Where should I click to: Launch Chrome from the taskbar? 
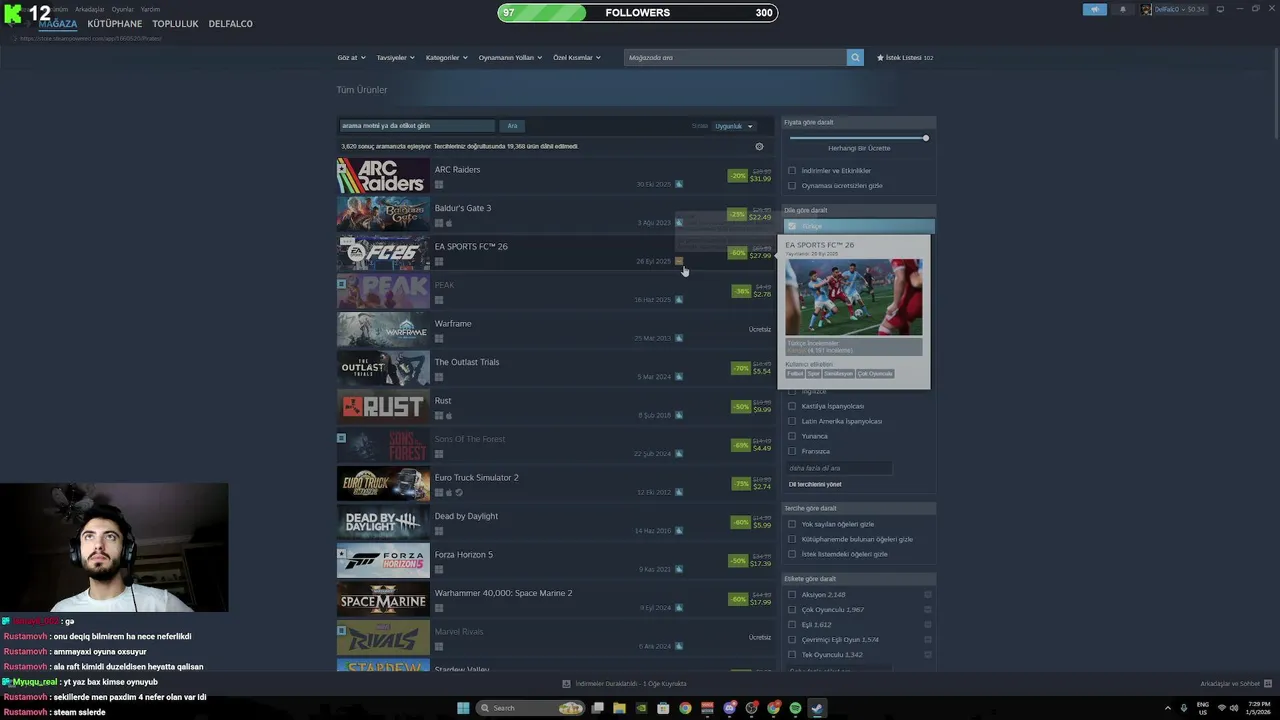685,708
